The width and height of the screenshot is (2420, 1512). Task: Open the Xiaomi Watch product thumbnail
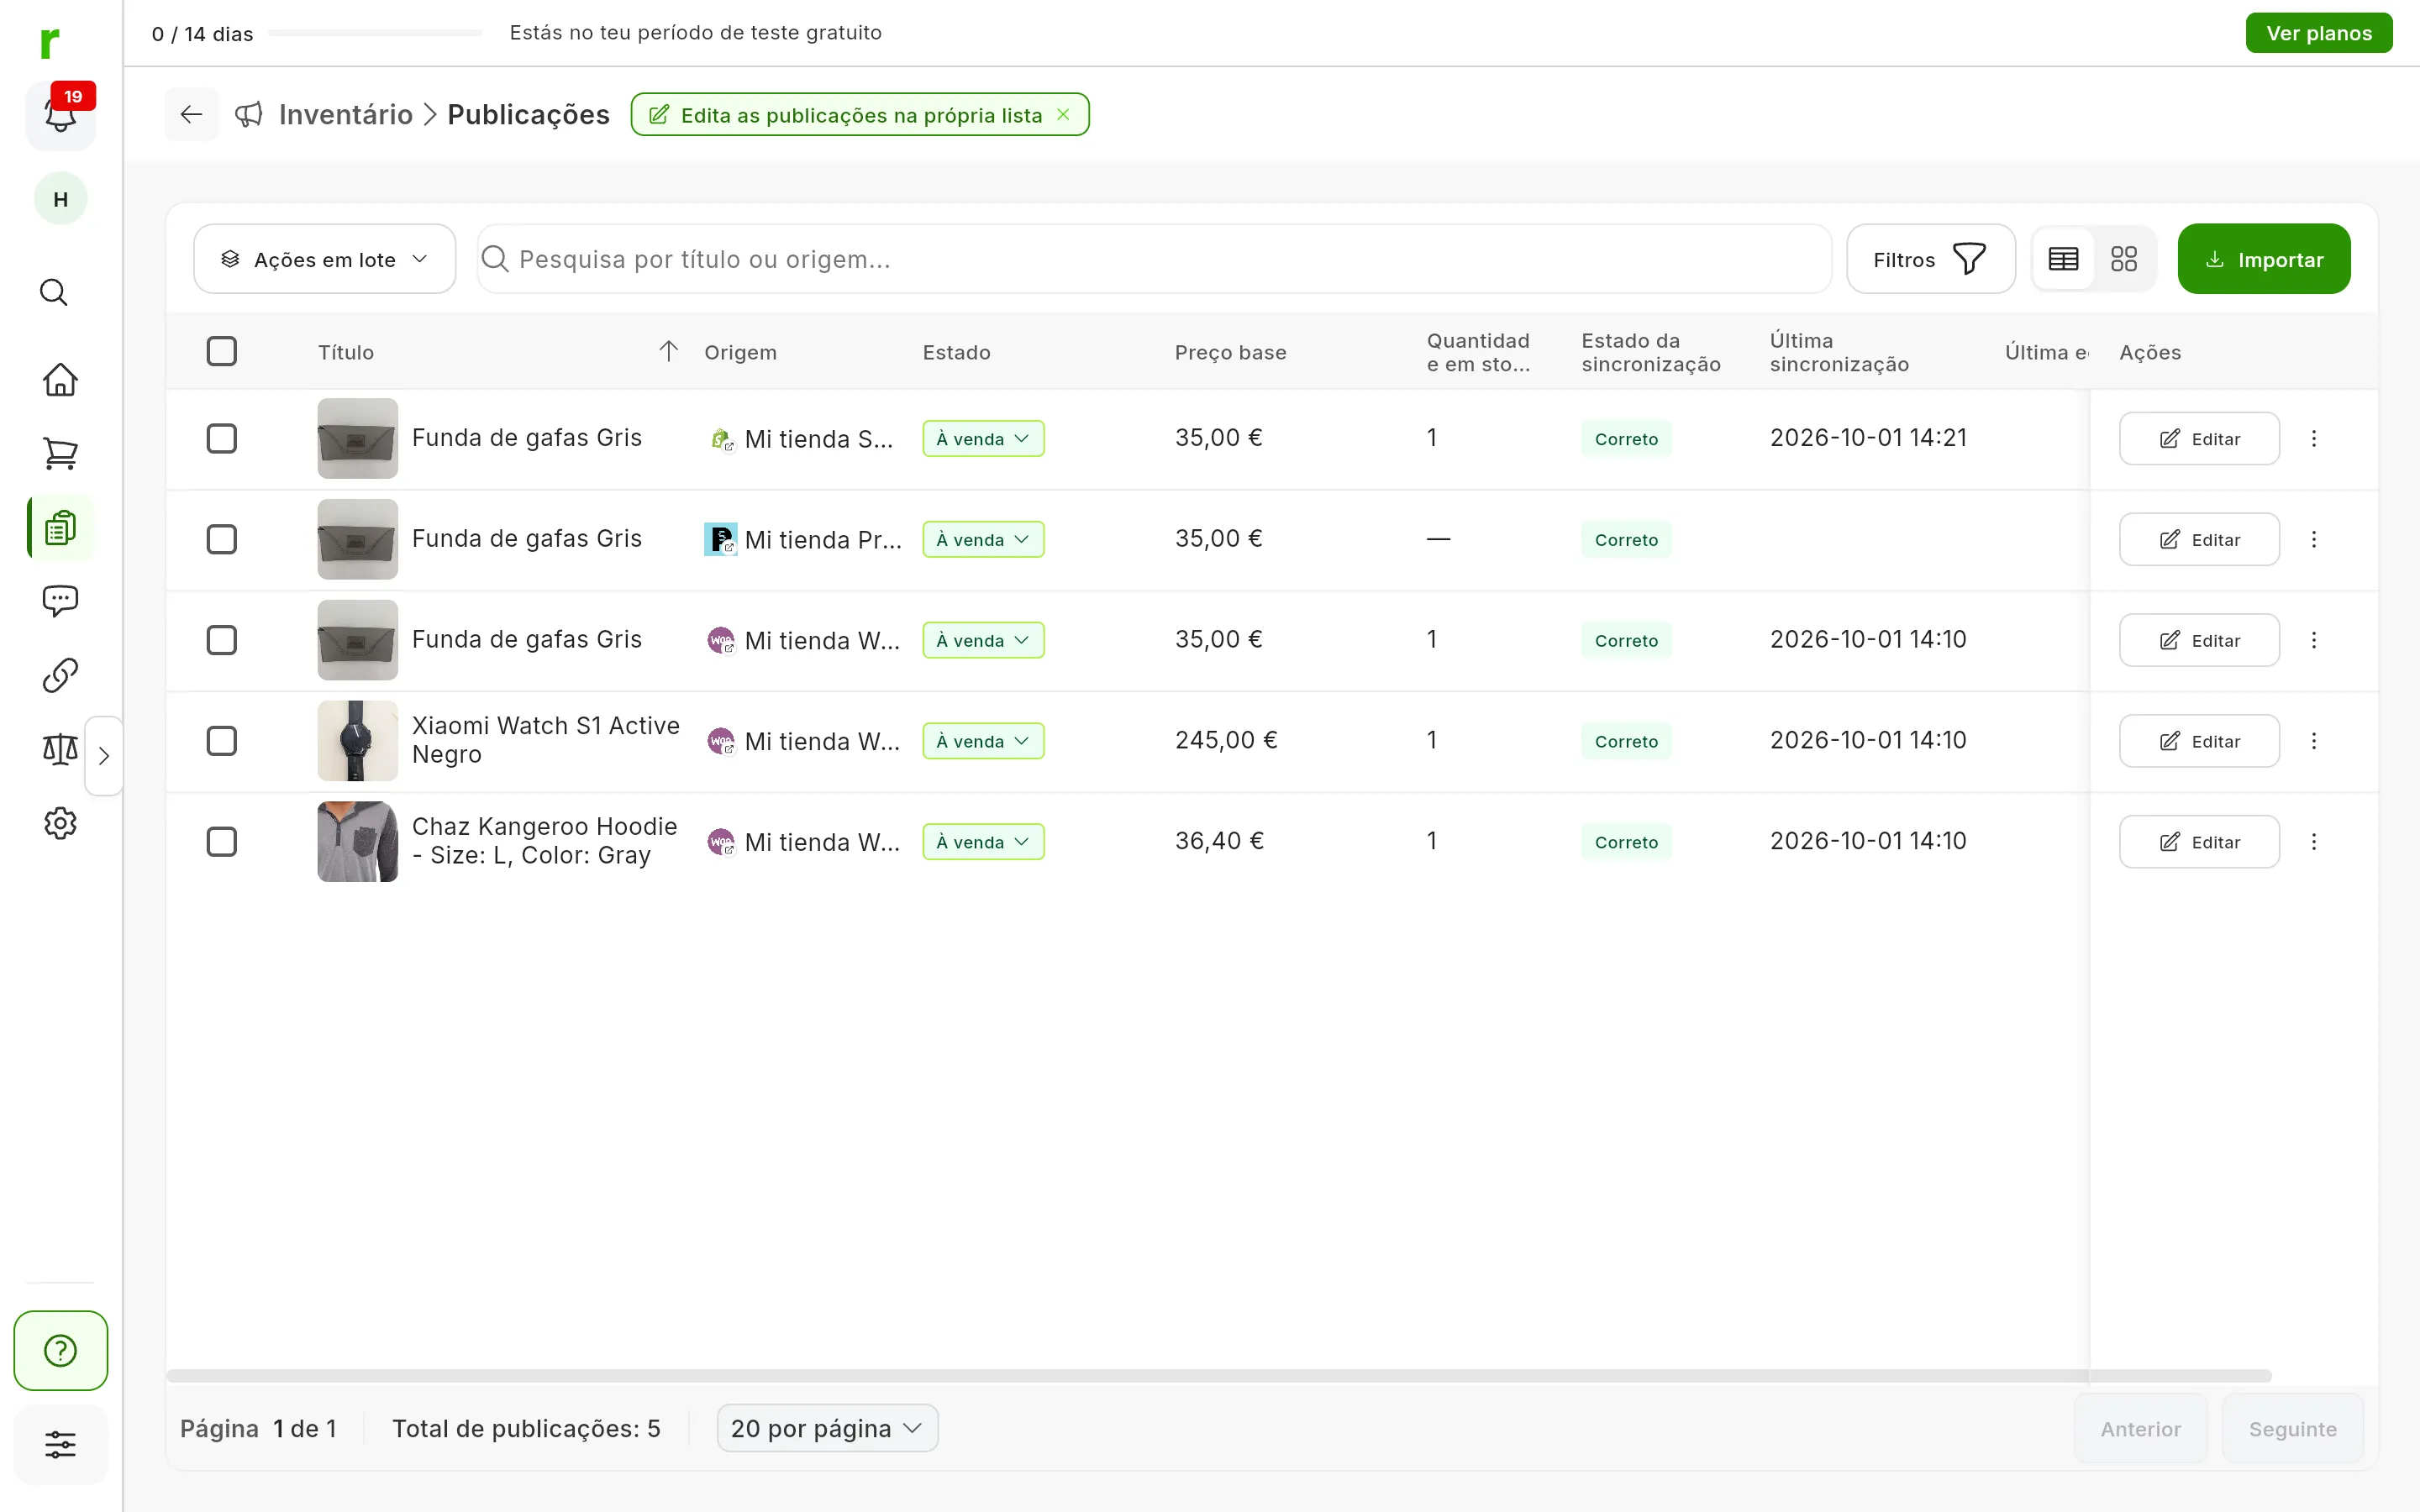pyautogui.click(x=357, y=741)
